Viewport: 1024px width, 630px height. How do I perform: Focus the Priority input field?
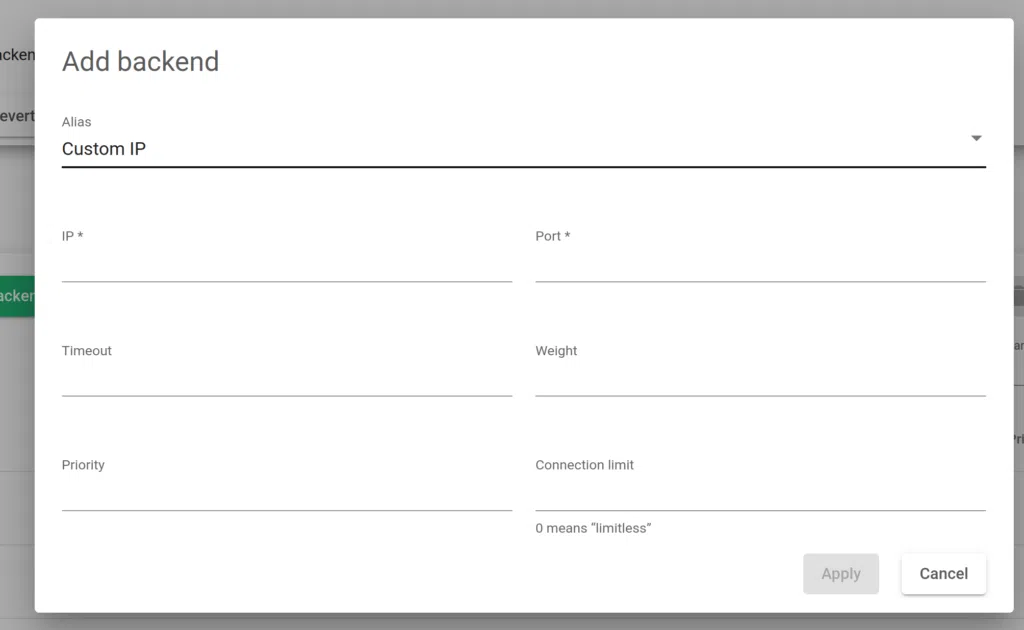[x=286, y=494]
